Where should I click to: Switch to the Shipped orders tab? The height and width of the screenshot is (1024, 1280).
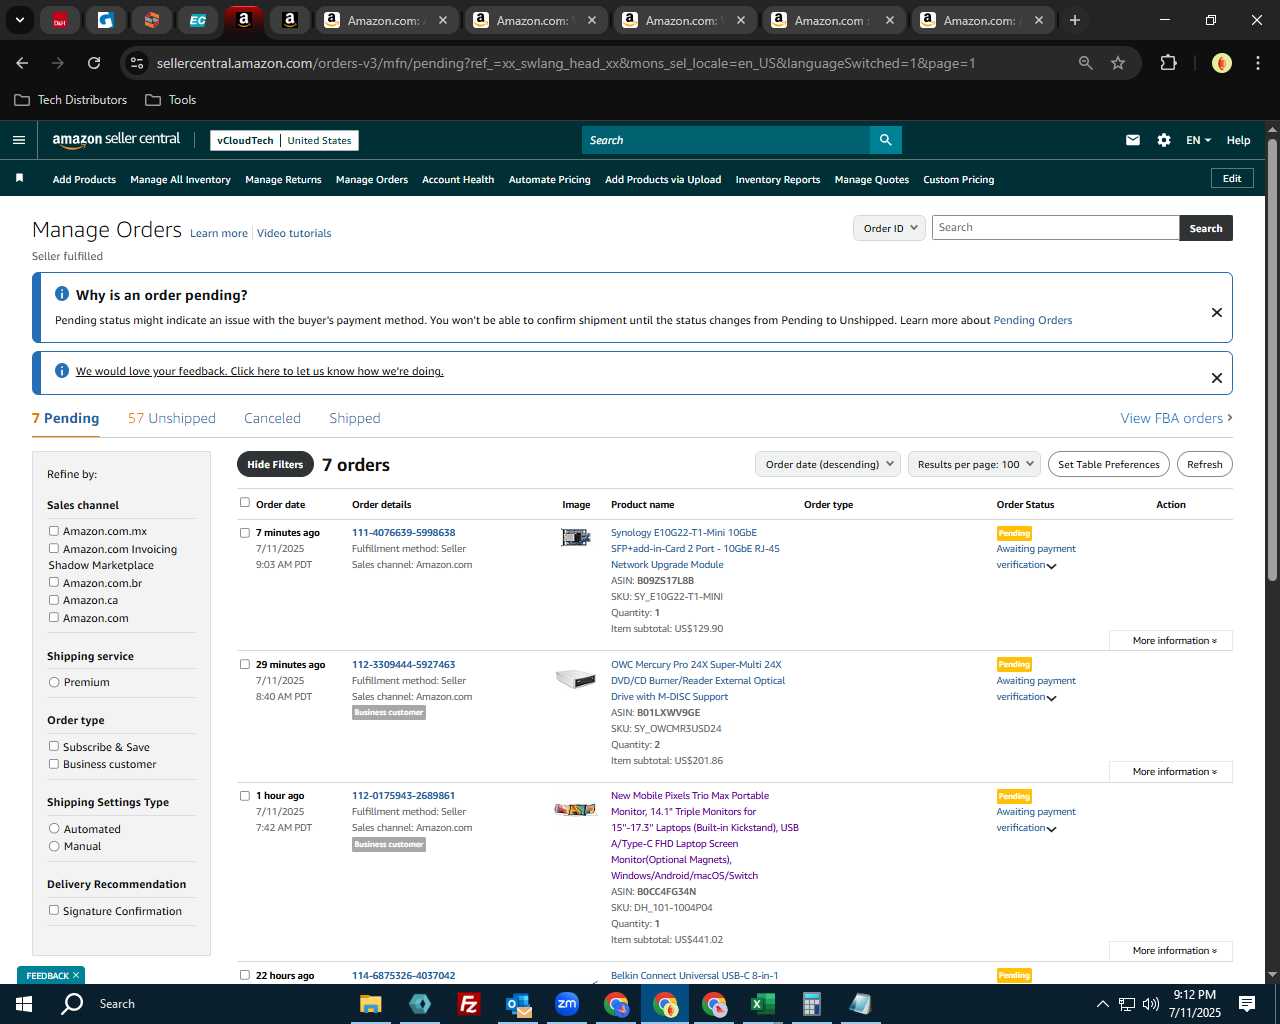coord(355,418)
